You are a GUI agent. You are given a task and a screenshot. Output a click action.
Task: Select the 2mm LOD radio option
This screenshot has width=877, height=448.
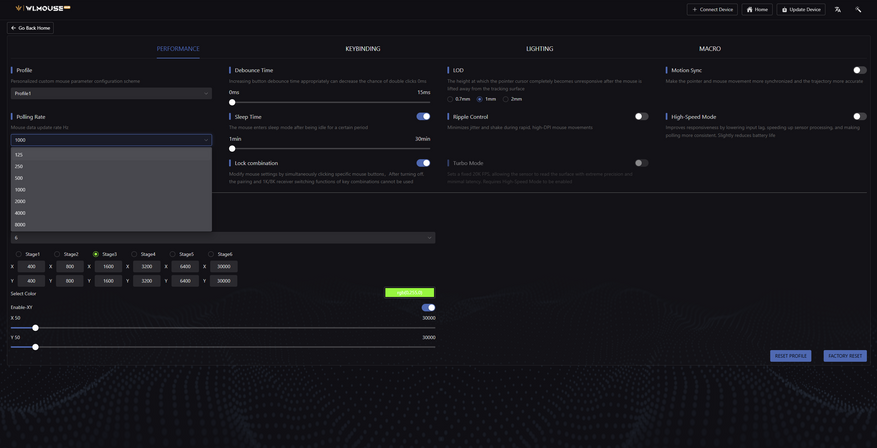pos(513,99)
